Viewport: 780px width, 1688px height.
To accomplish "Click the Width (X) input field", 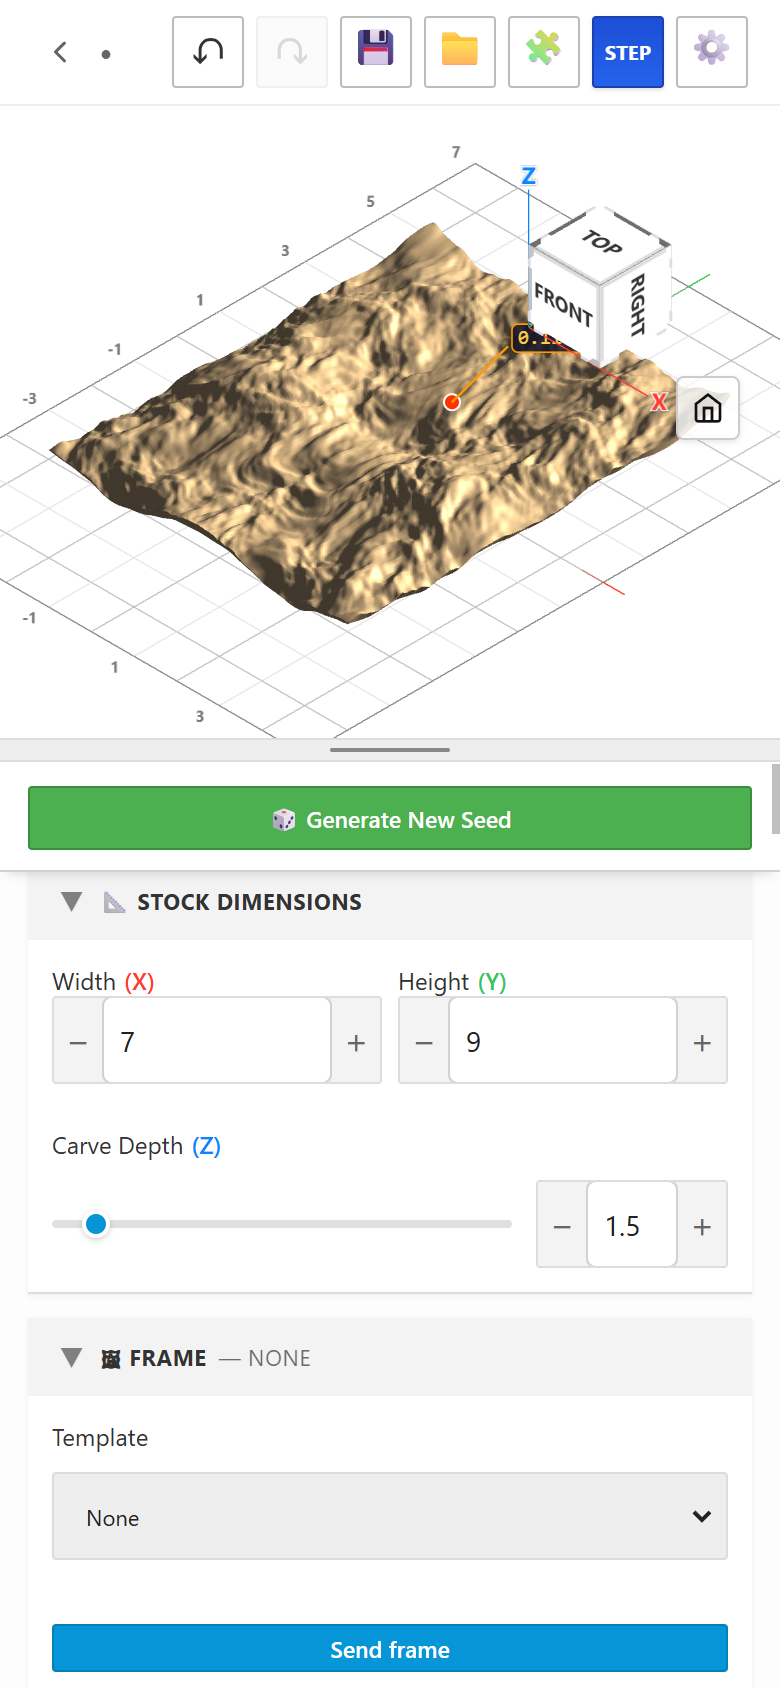I will coord(217,1041).
